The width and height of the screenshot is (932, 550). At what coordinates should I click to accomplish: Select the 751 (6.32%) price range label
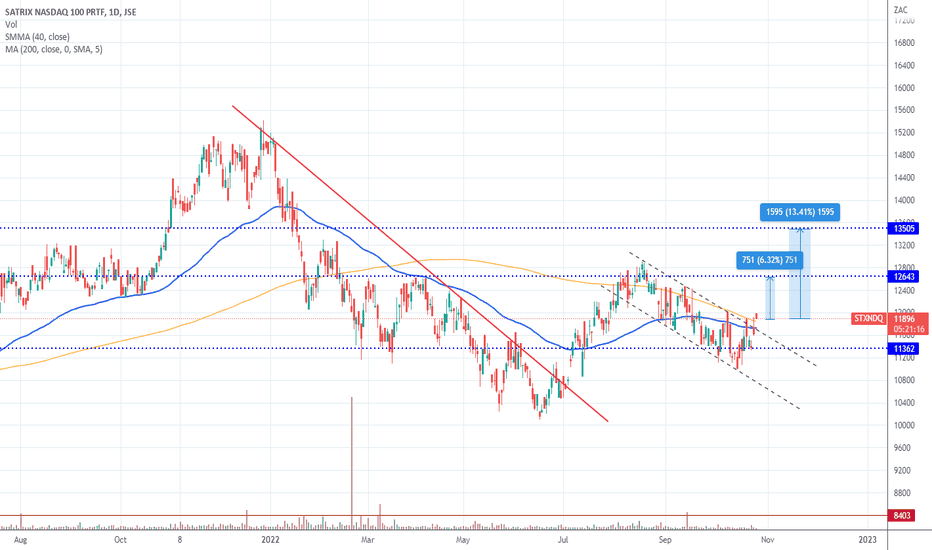point(769,260)
